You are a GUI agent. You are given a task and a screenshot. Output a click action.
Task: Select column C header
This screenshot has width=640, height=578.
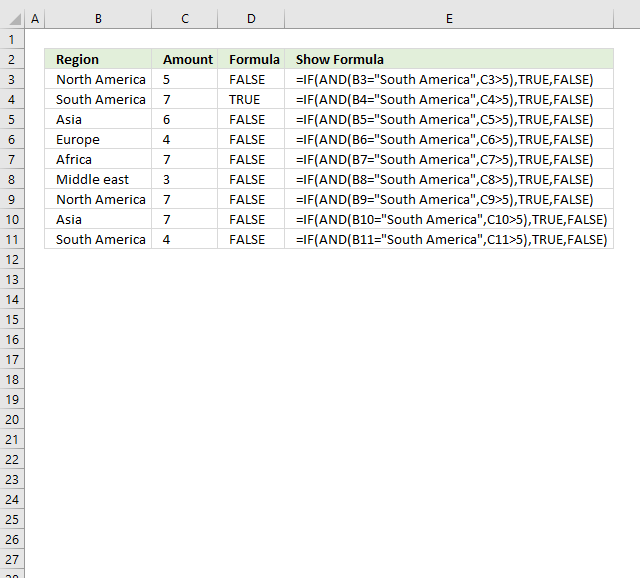pyautogui.click(x=185, y=19)
